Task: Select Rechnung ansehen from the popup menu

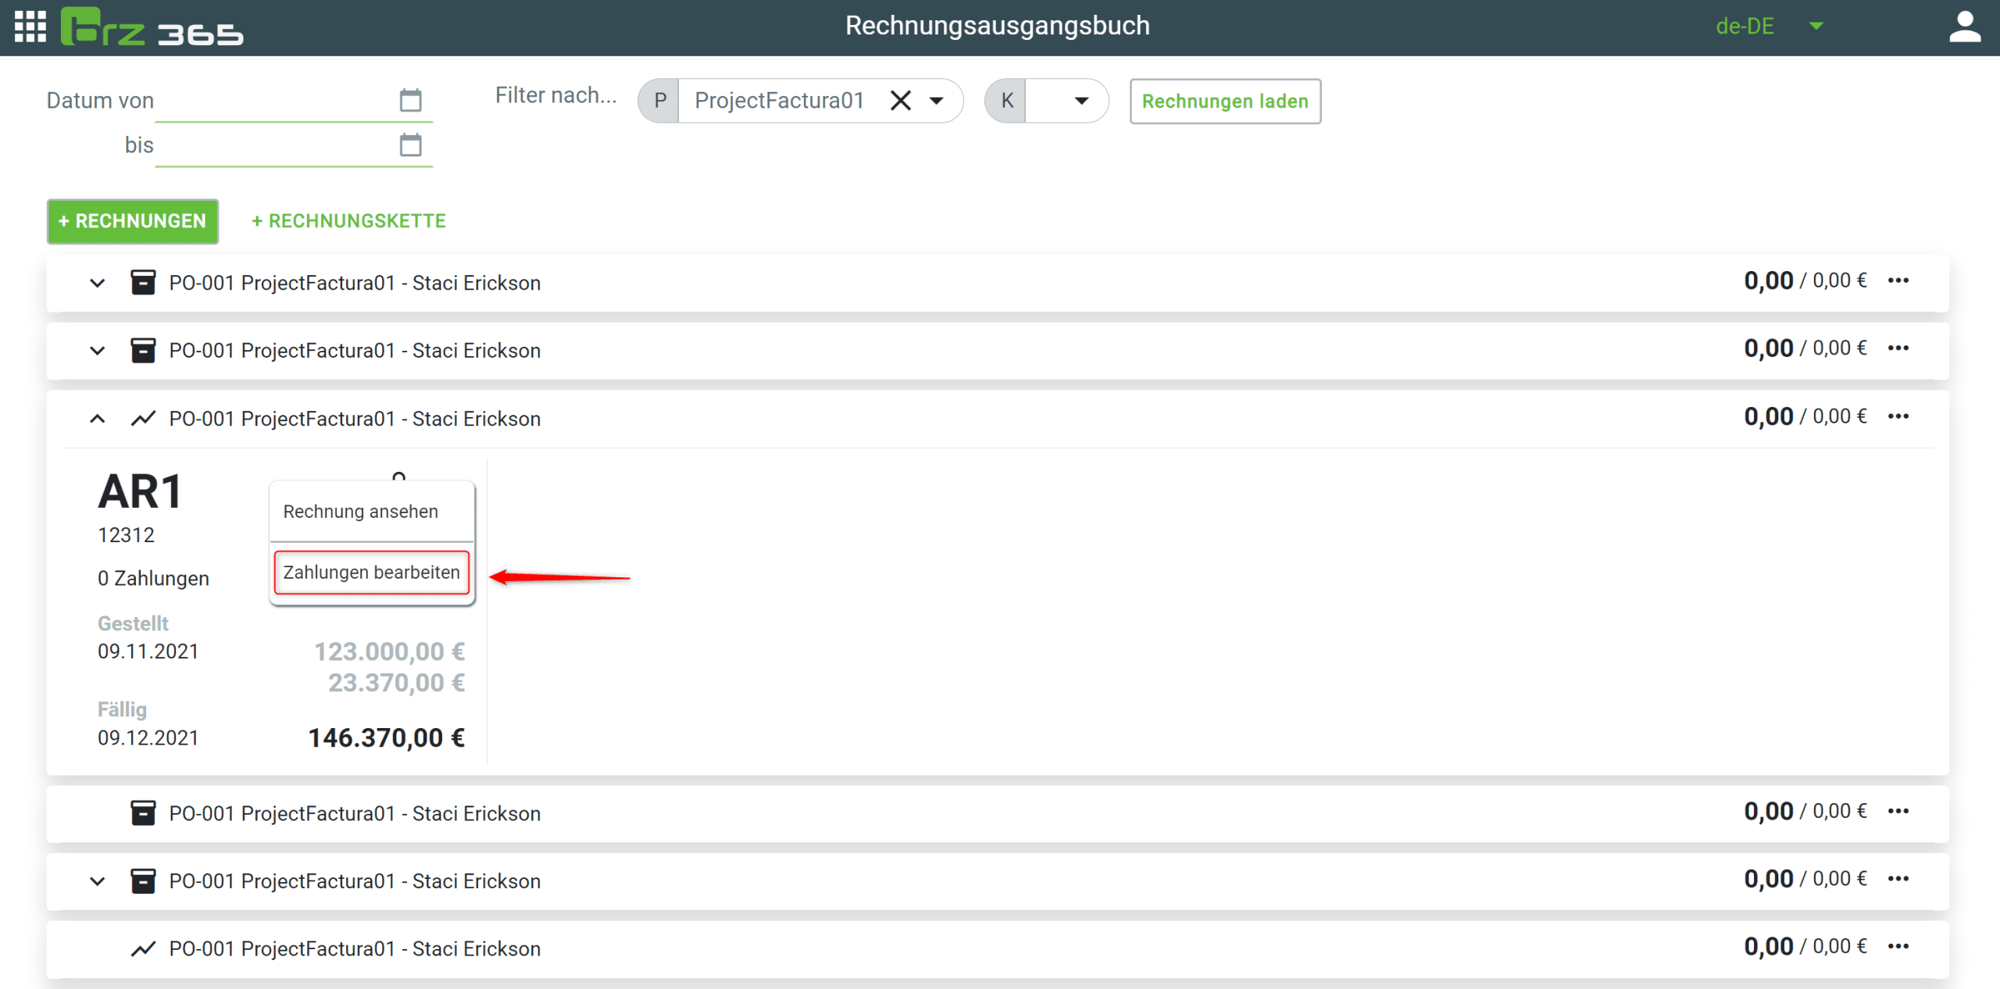Action: [x=361, y=512]
